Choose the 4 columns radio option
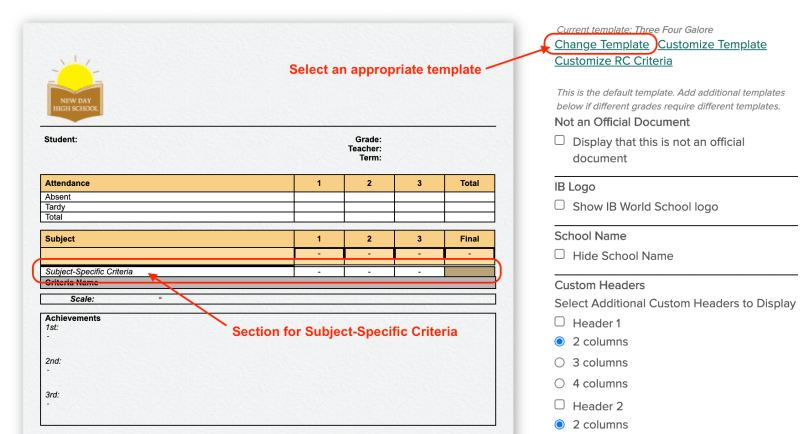Viewport: 809px width, 434px height. [560, 383]
